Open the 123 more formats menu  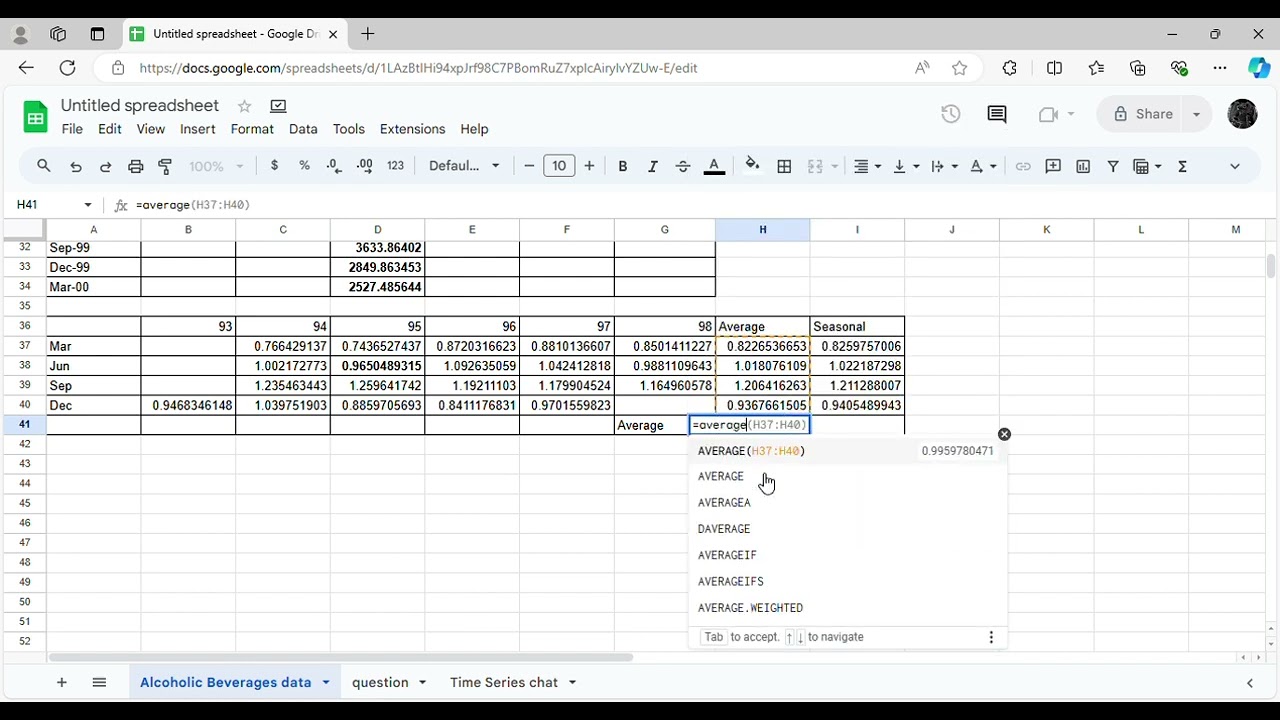(x=396, y=166)
